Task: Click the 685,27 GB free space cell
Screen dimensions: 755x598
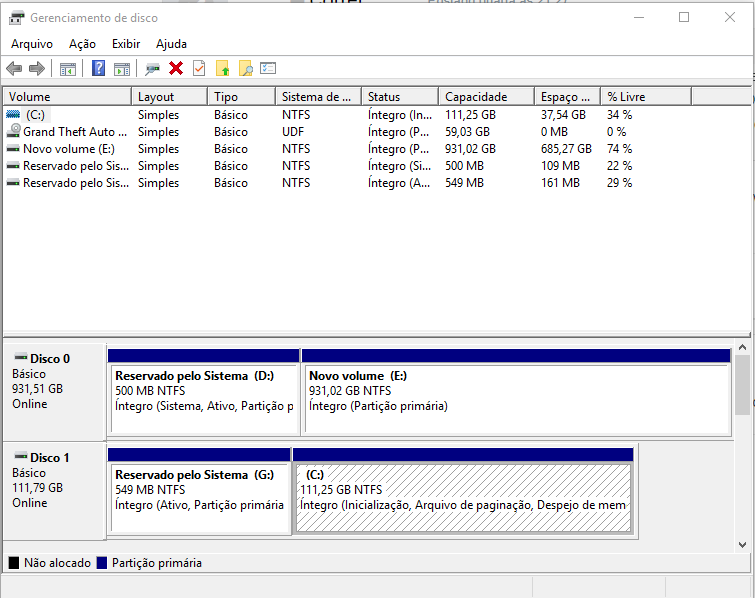Action: point(566,149)
